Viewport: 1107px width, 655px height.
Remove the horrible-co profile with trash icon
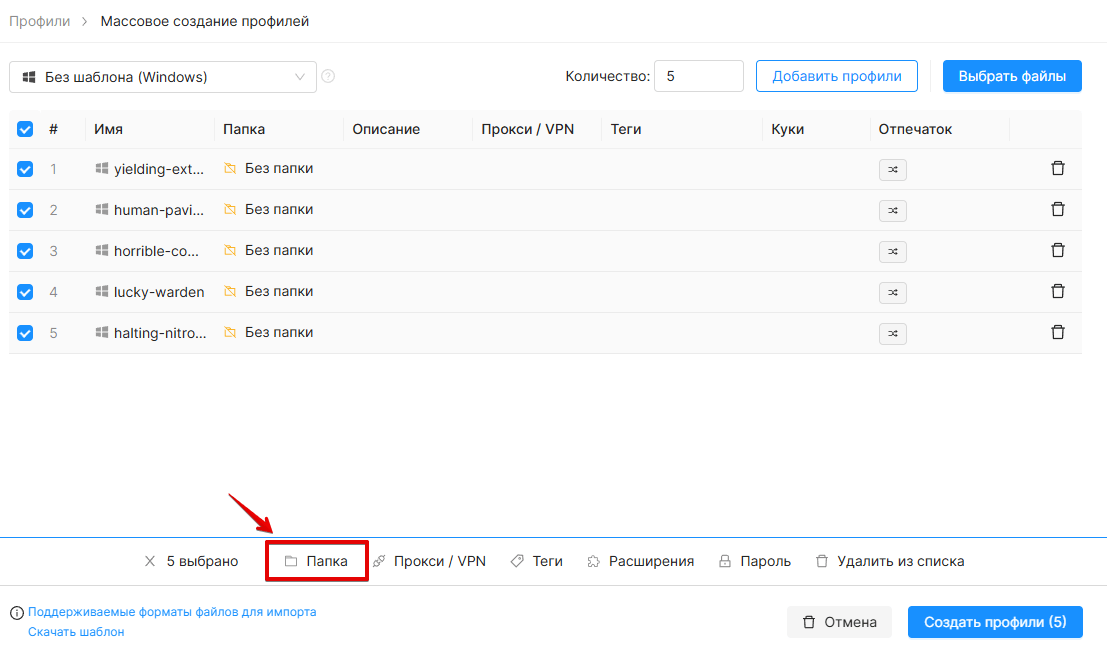pyautogui.click(x=1058, y=250)
